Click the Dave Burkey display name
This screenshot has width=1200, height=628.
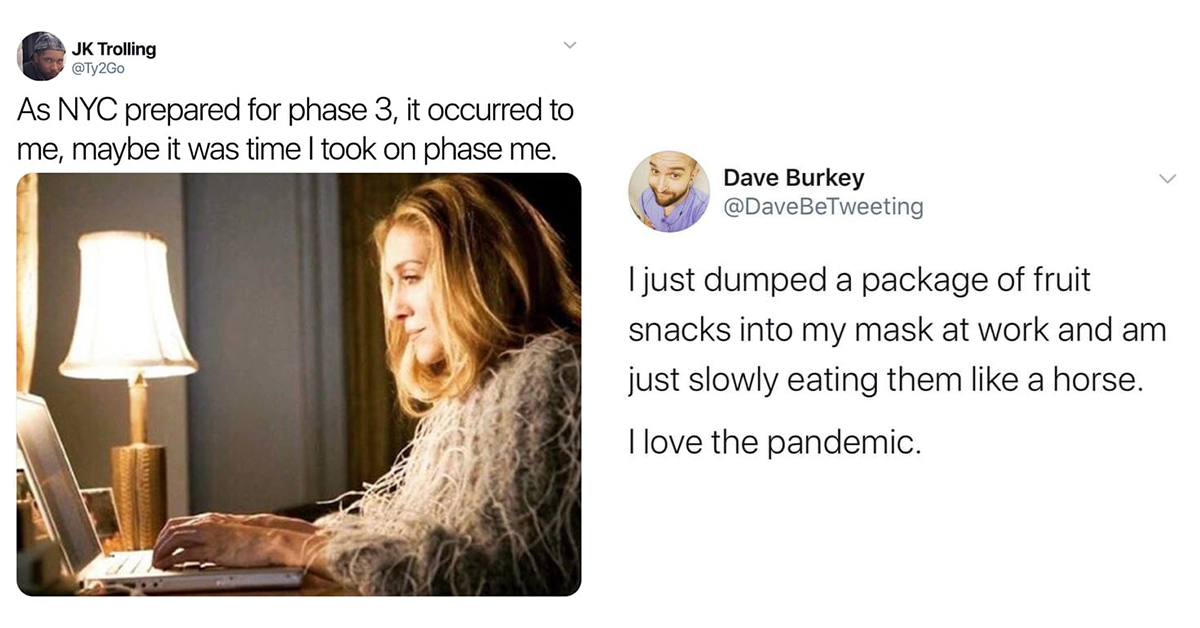click(x=793, y=178)
